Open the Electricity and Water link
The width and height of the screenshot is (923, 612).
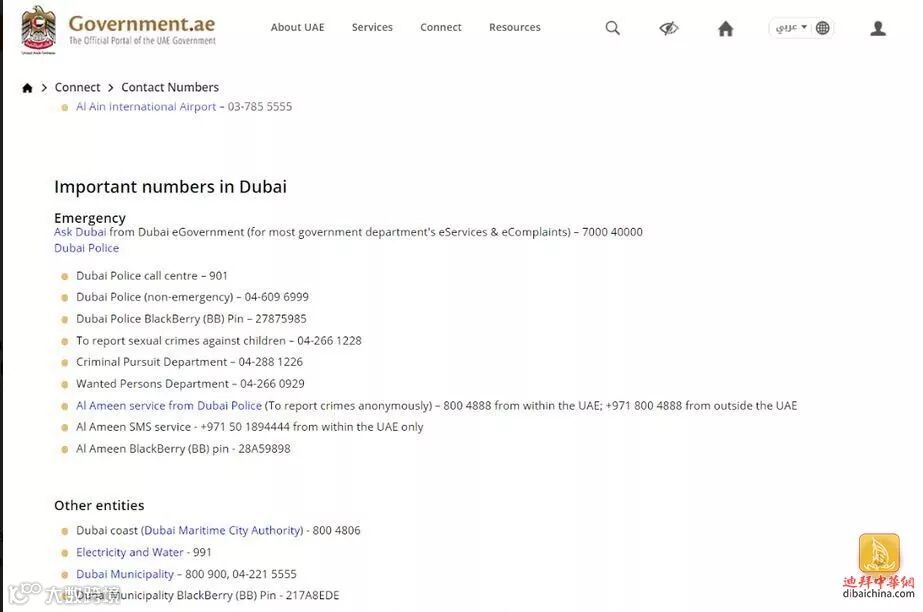click(x=130, y=552)
